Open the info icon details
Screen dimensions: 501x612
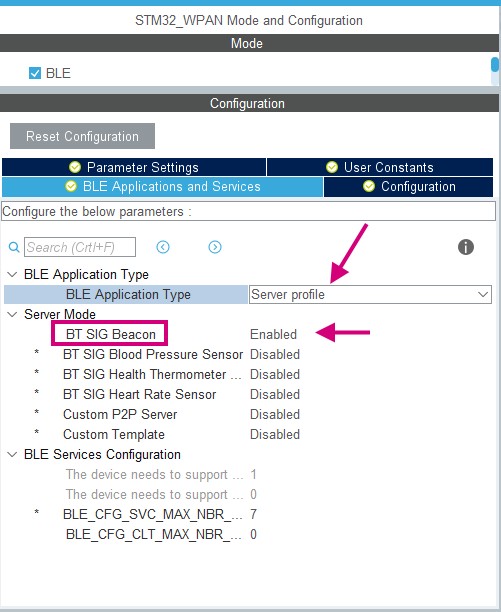(x=465, y=247)
